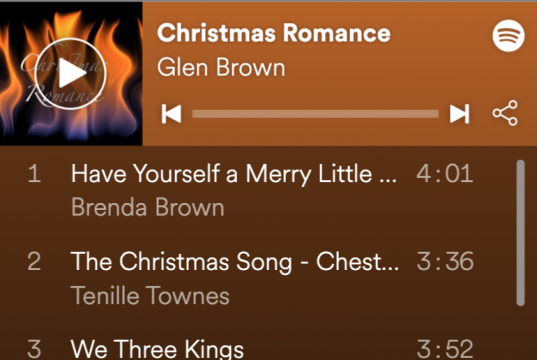The height and width of the screenshot is (360, 537).
Task: Play We Three Kings track
Action: [157, 349]
